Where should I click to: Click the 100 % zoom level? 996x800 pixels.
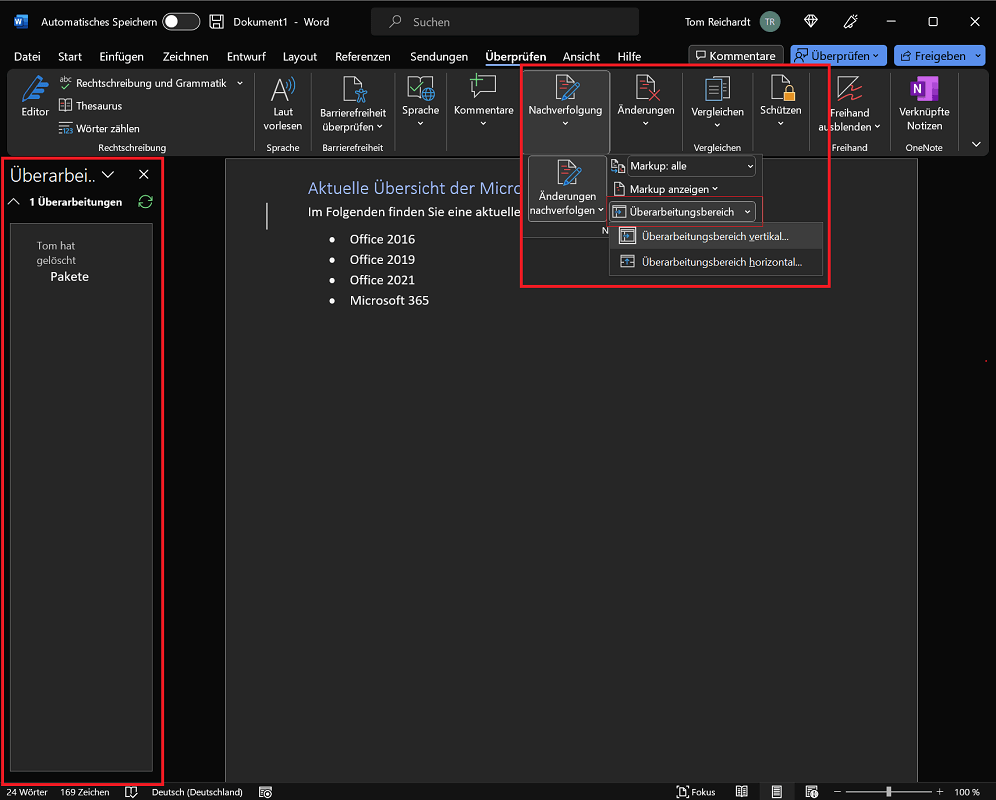coord(967,792)
